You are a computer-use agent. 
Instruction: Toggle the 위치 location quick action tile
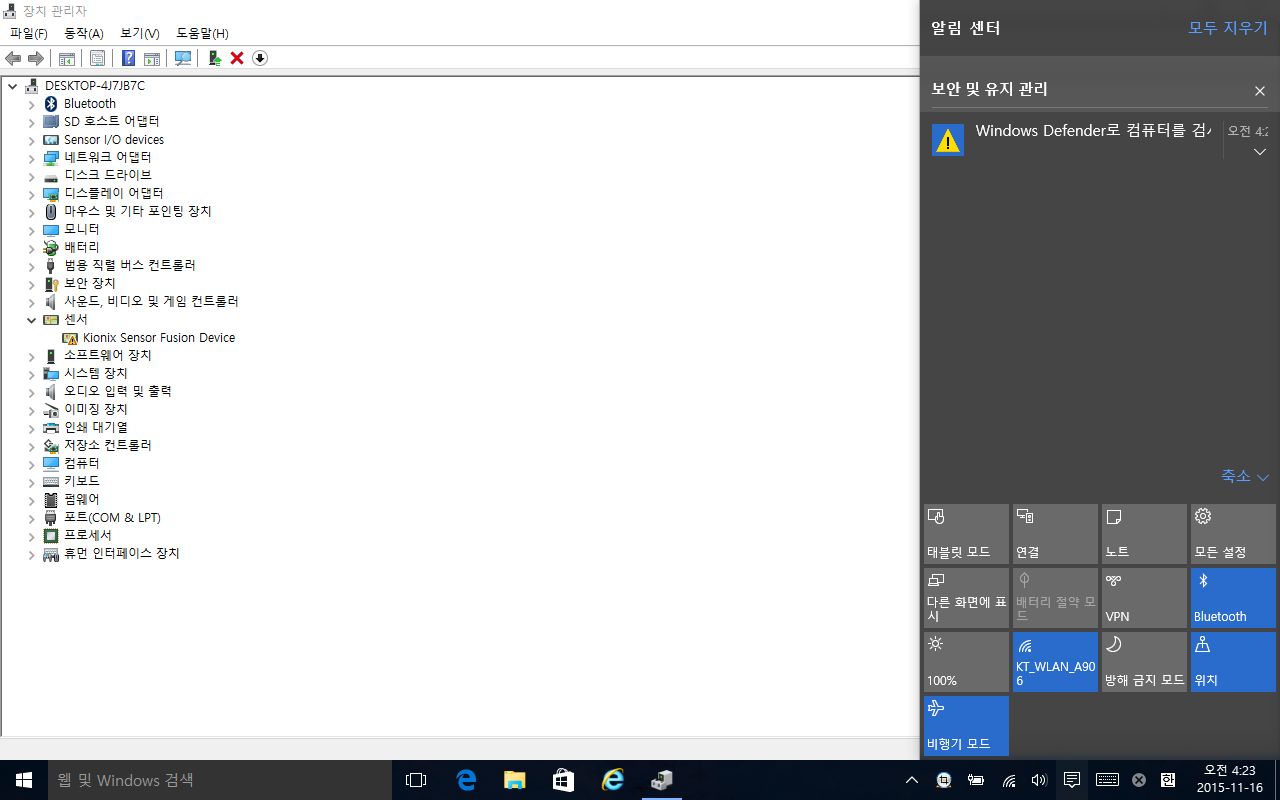(1233, 662)
